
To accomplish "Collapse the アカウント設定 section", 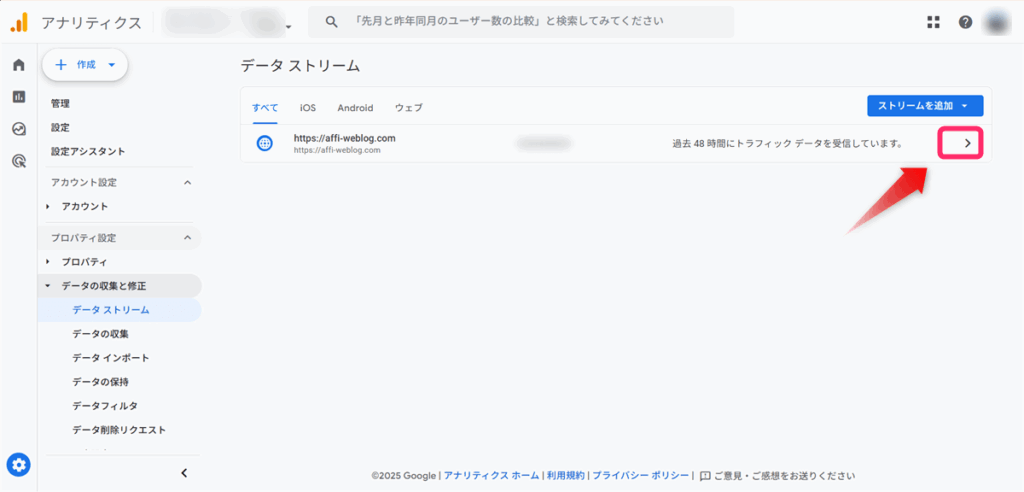I will [x=187, y=182].
